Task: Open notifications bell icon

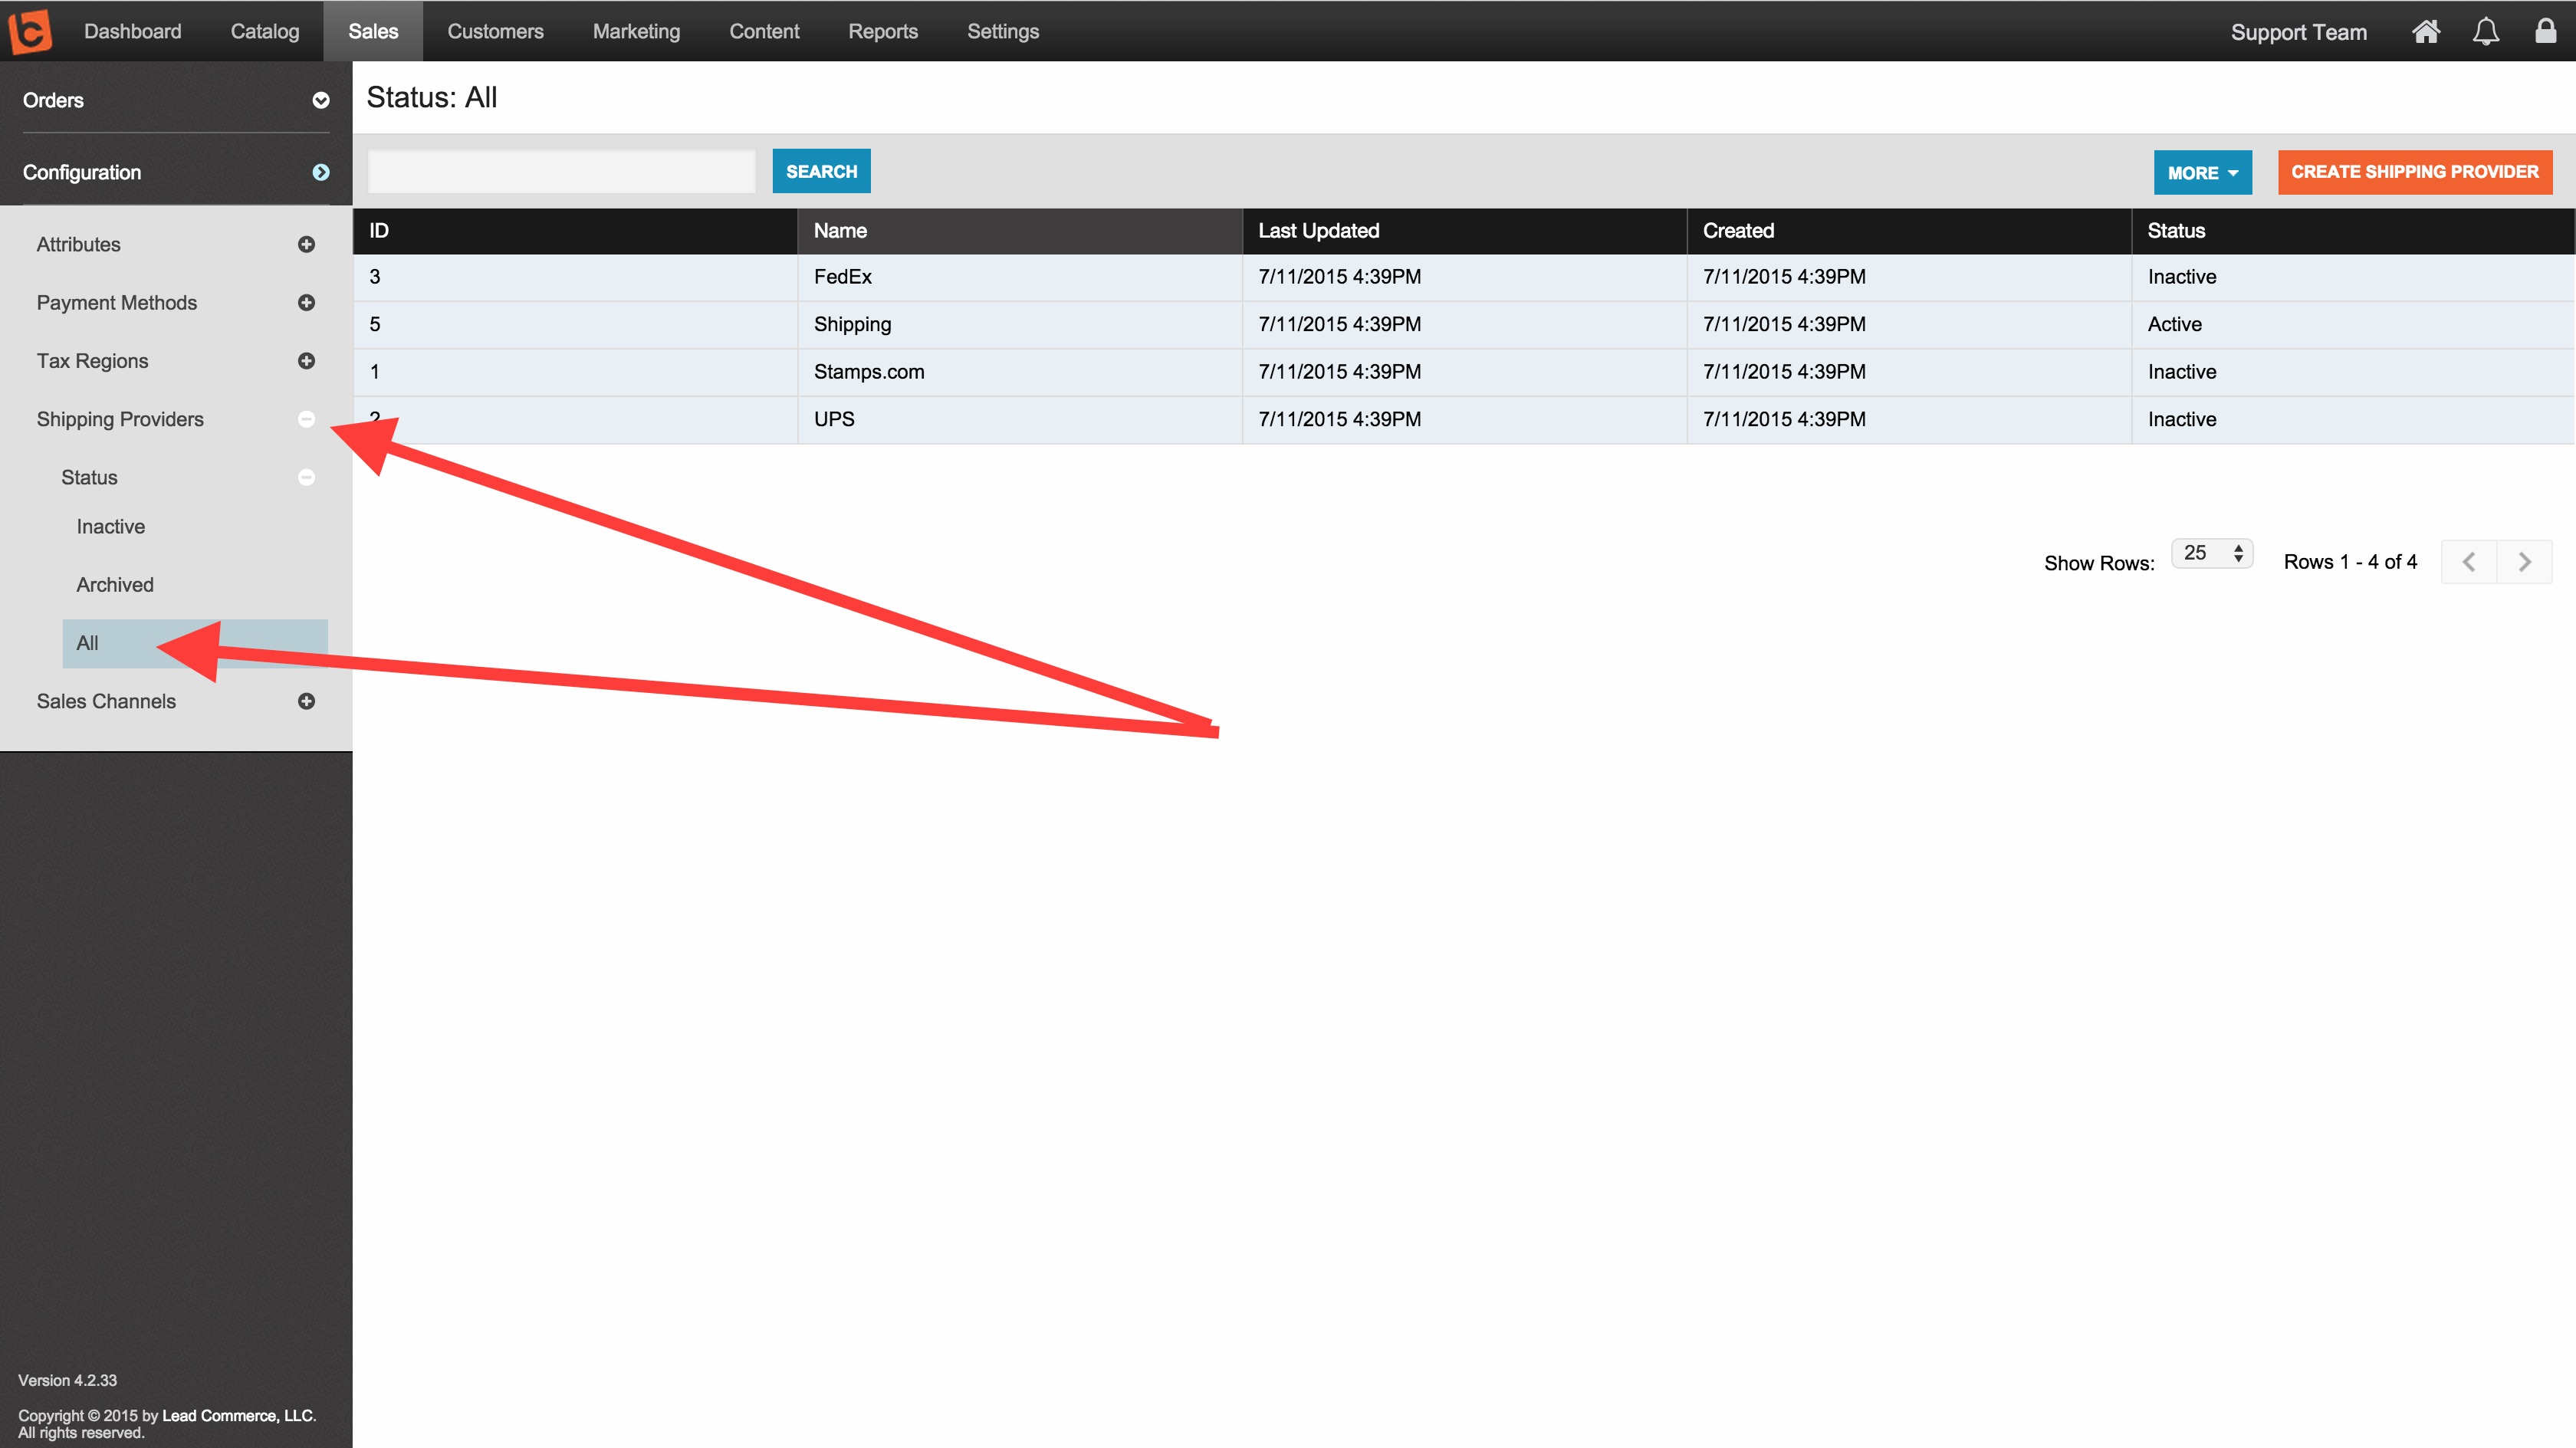Action: coord(2485,32)
